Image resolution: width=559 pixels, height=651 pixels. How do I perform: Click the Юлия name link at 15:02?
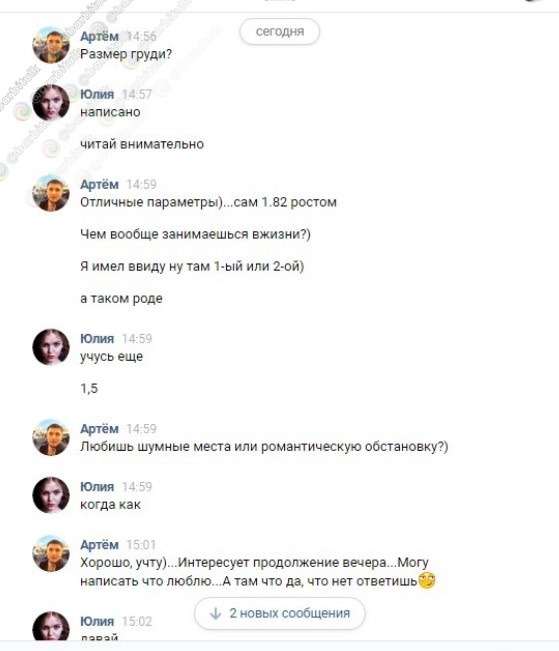(x=97, y=621)
